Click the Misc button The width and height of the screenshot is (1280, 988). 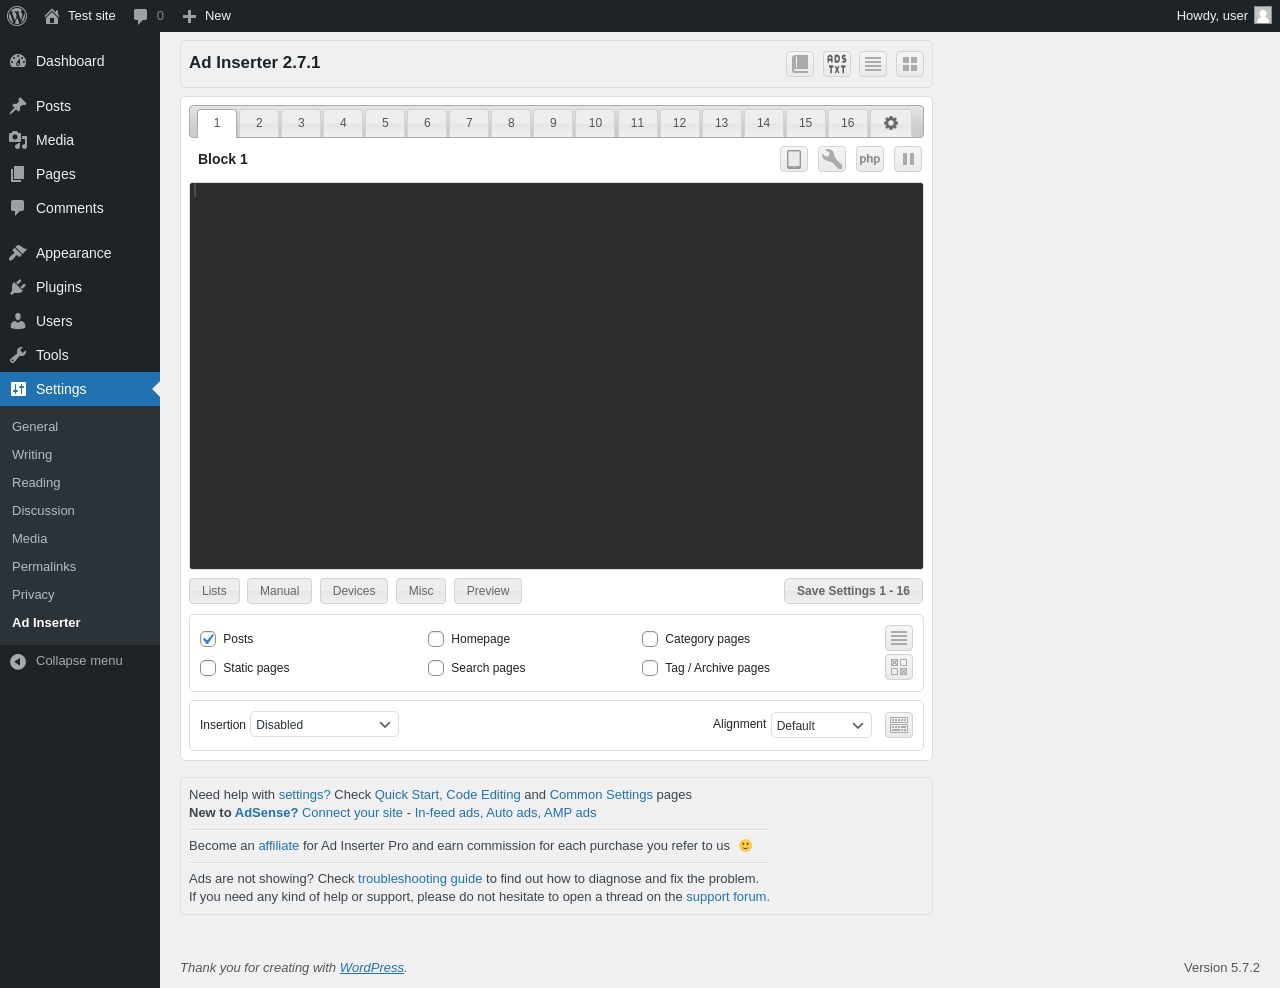[421, 591]
